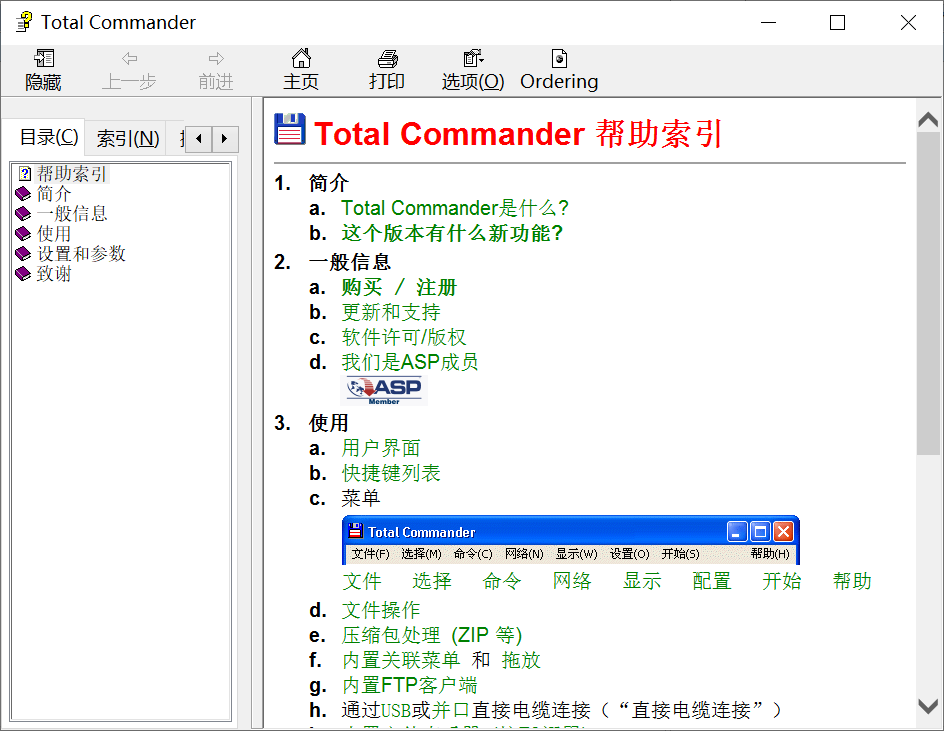Click the vertical scrollbar thumb
Viewport: 944px width, 731px height.
tap(928, 293)
